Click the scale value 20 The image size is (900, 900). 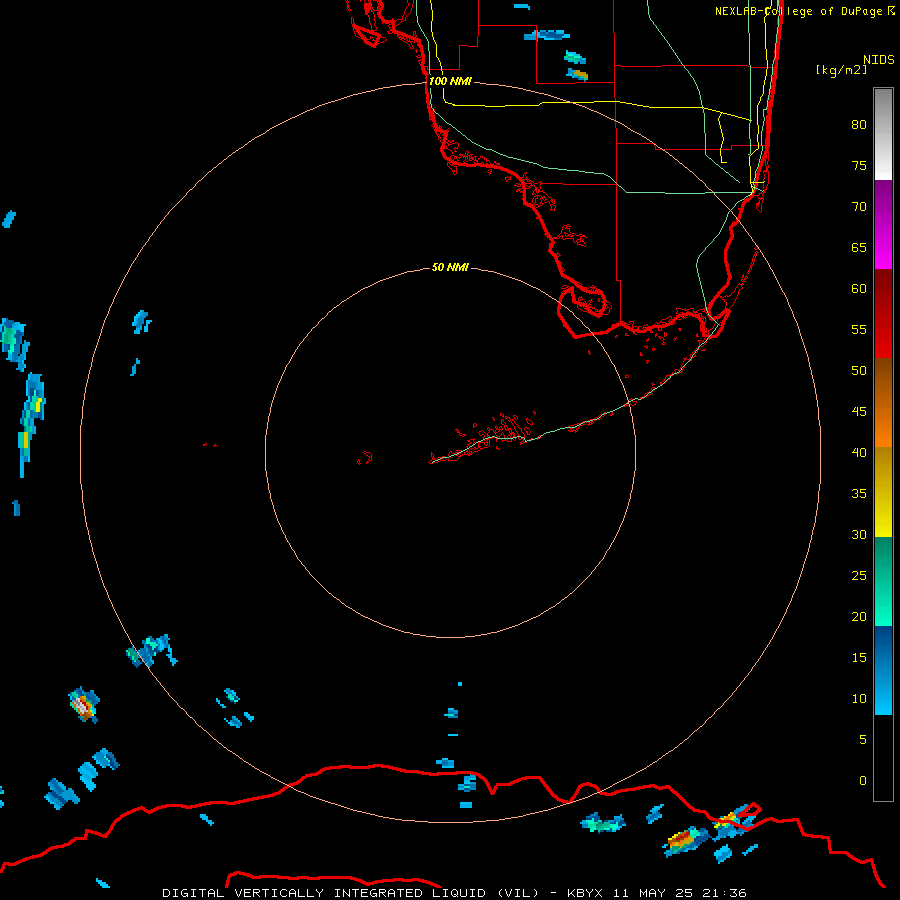click(859, 616)
